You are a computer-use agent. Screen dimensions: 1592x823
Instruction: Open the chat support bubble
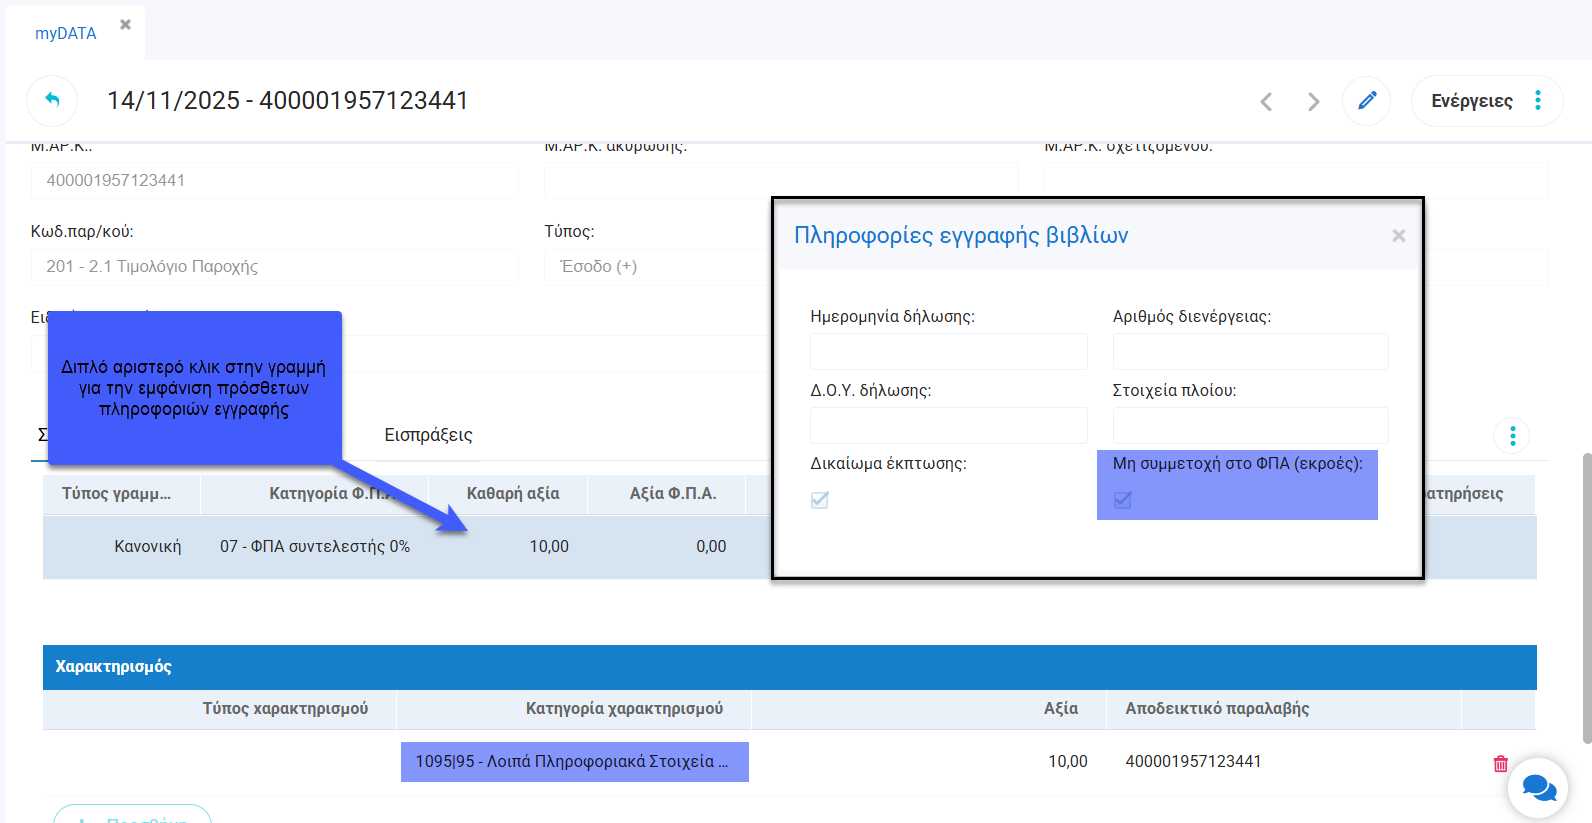click(x=1537, y=788)
